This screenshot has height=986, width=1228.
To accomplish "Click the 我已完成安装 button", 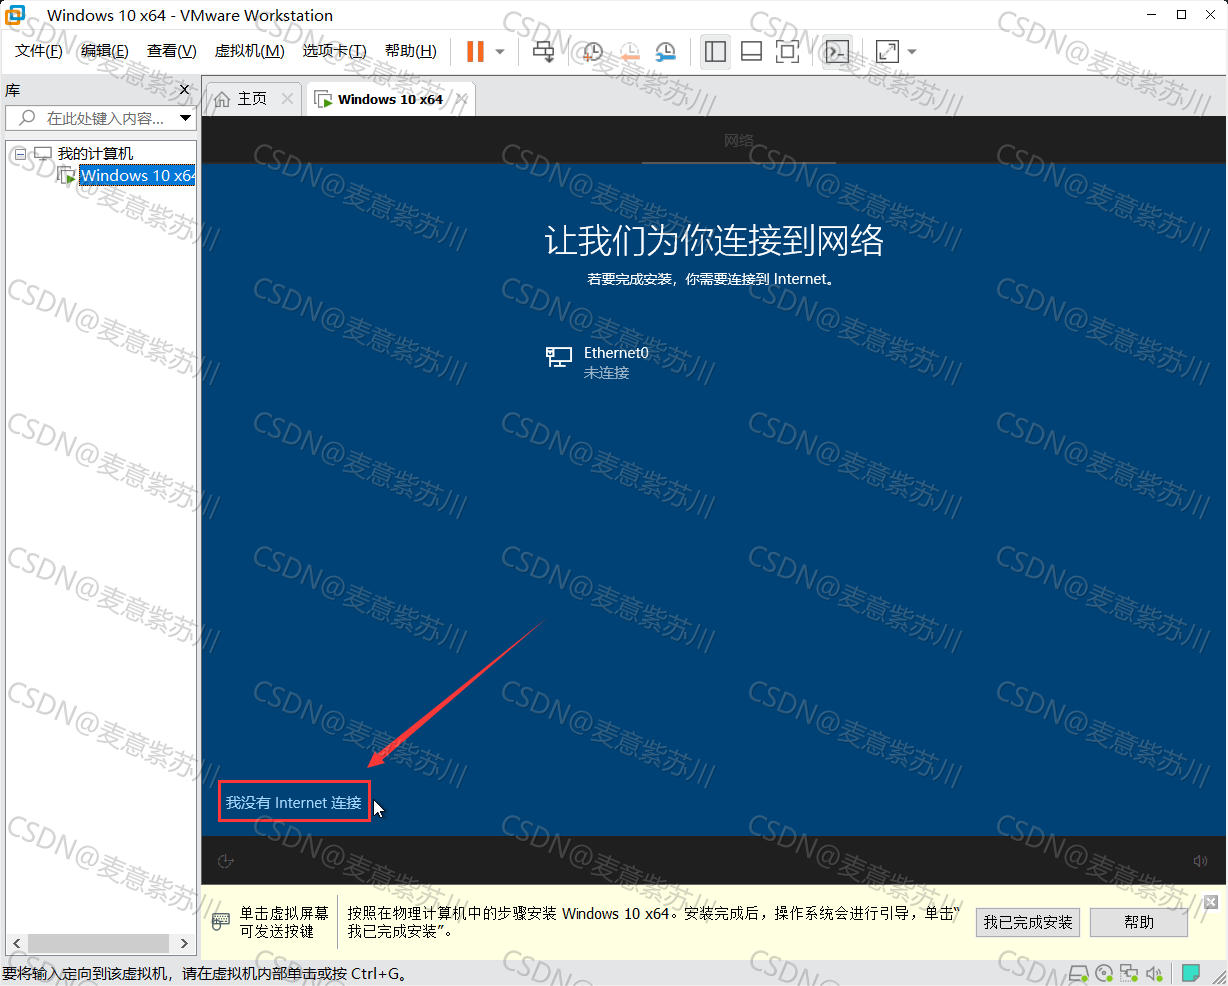I will [1028, 922].
